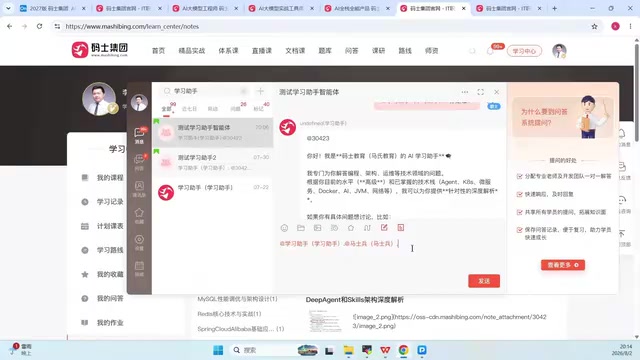This screenshot has width=640, height=360.
Task: Click the folder file icon in message toolbar
Action: pos(301,228)
